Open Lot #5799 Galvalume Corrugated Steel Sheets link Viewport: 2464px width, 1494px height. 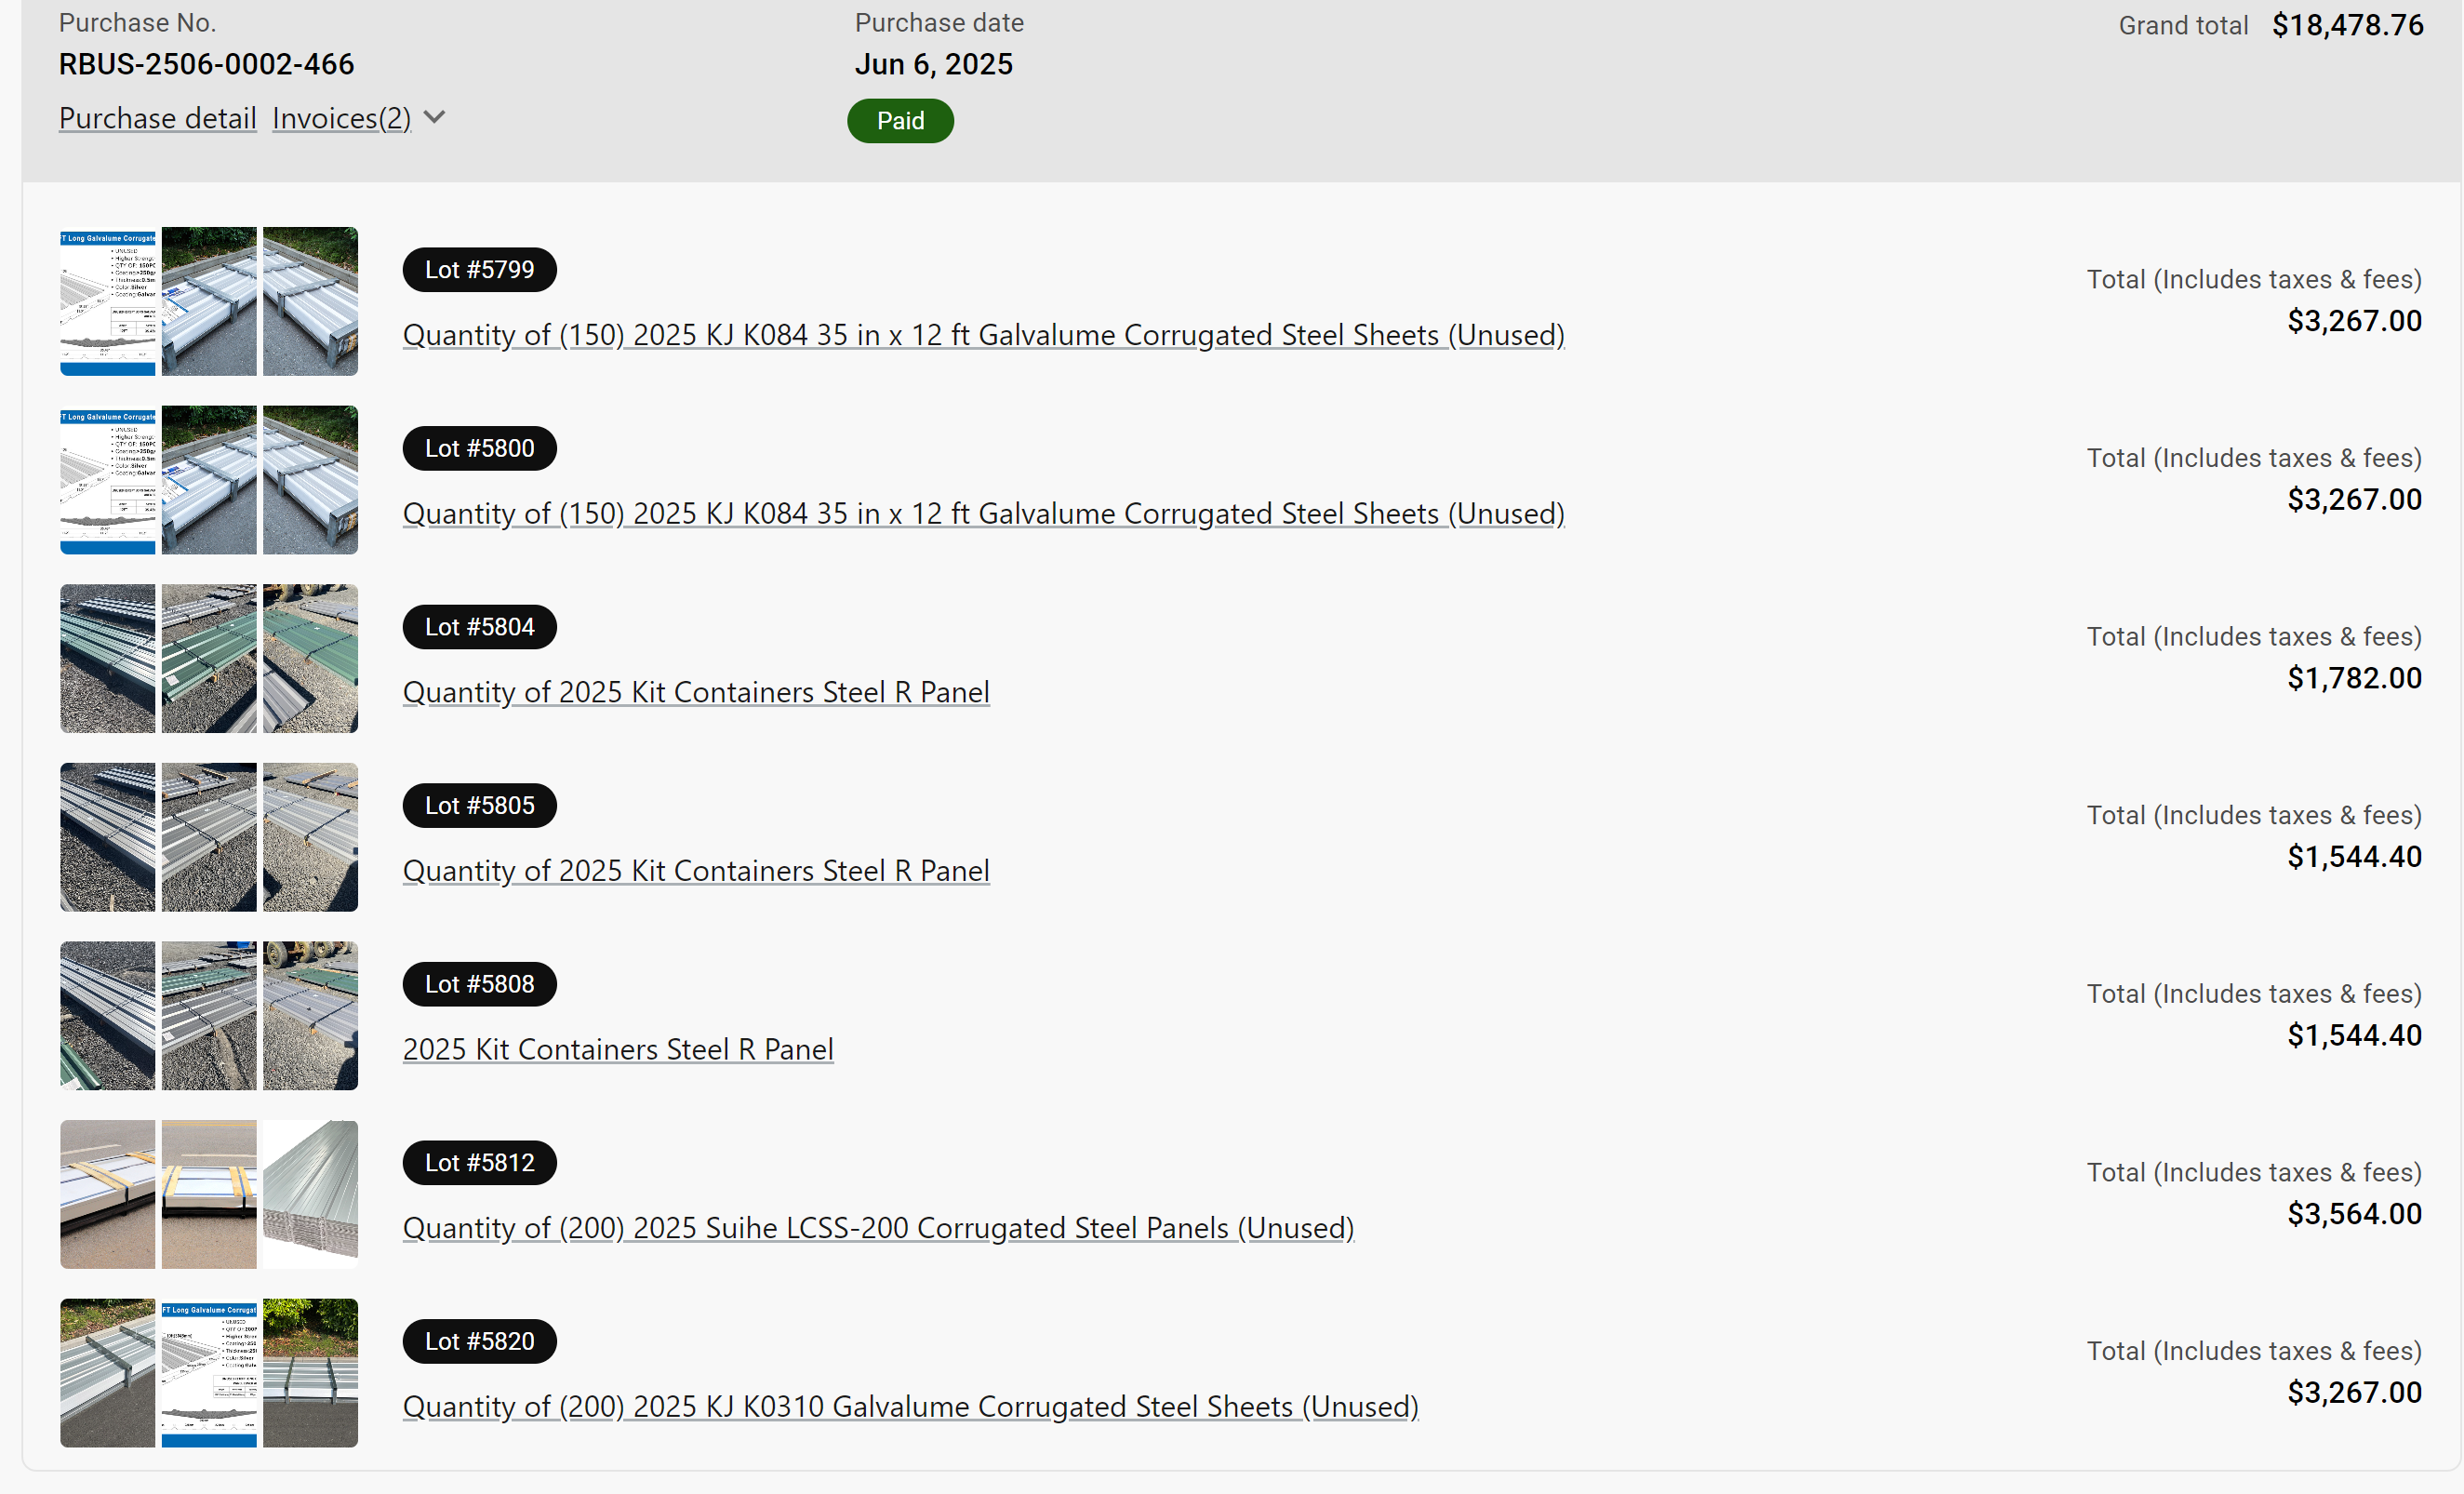point(983,335)
